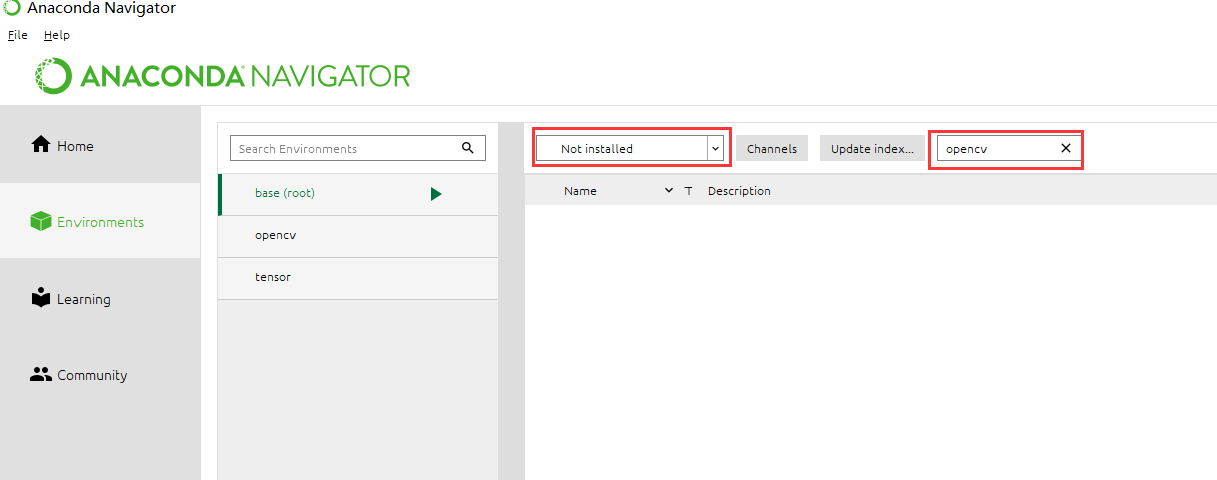Open the Help menu

pos(57,35)
